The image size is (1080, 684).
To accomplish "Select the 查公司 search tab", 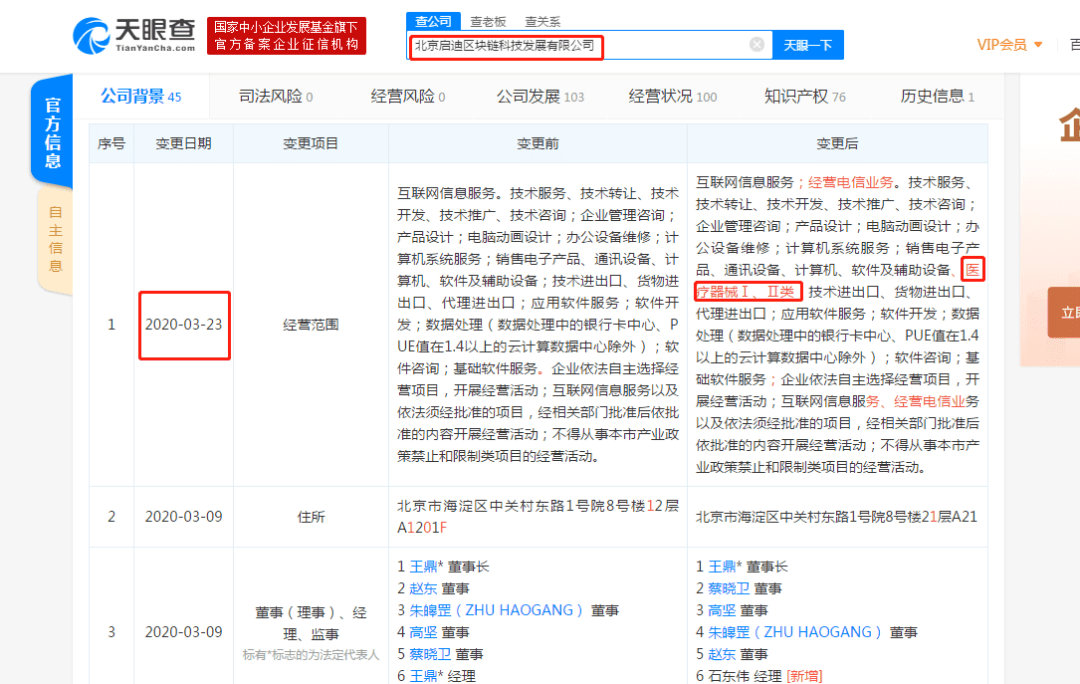I will pos(433,21).
